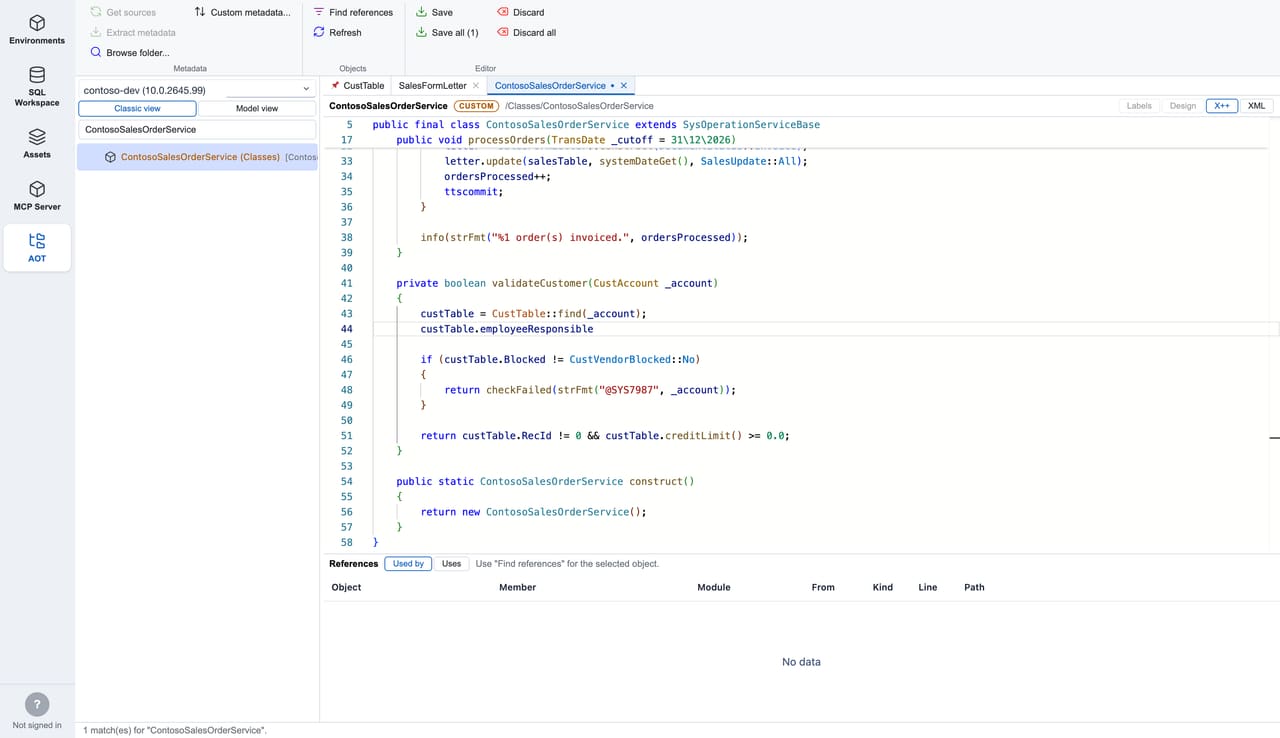Switch to XML view
Image resolution: width=1280 pixels, height=738 pixels.
1256,105
